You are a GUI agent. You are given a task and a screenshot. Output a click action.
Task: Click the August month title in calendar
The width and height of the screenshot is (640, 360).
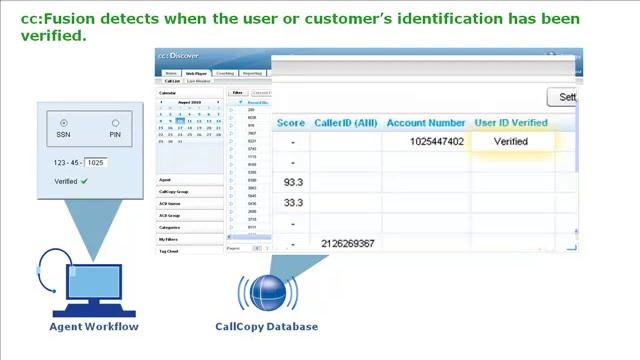tap(189, 102)
